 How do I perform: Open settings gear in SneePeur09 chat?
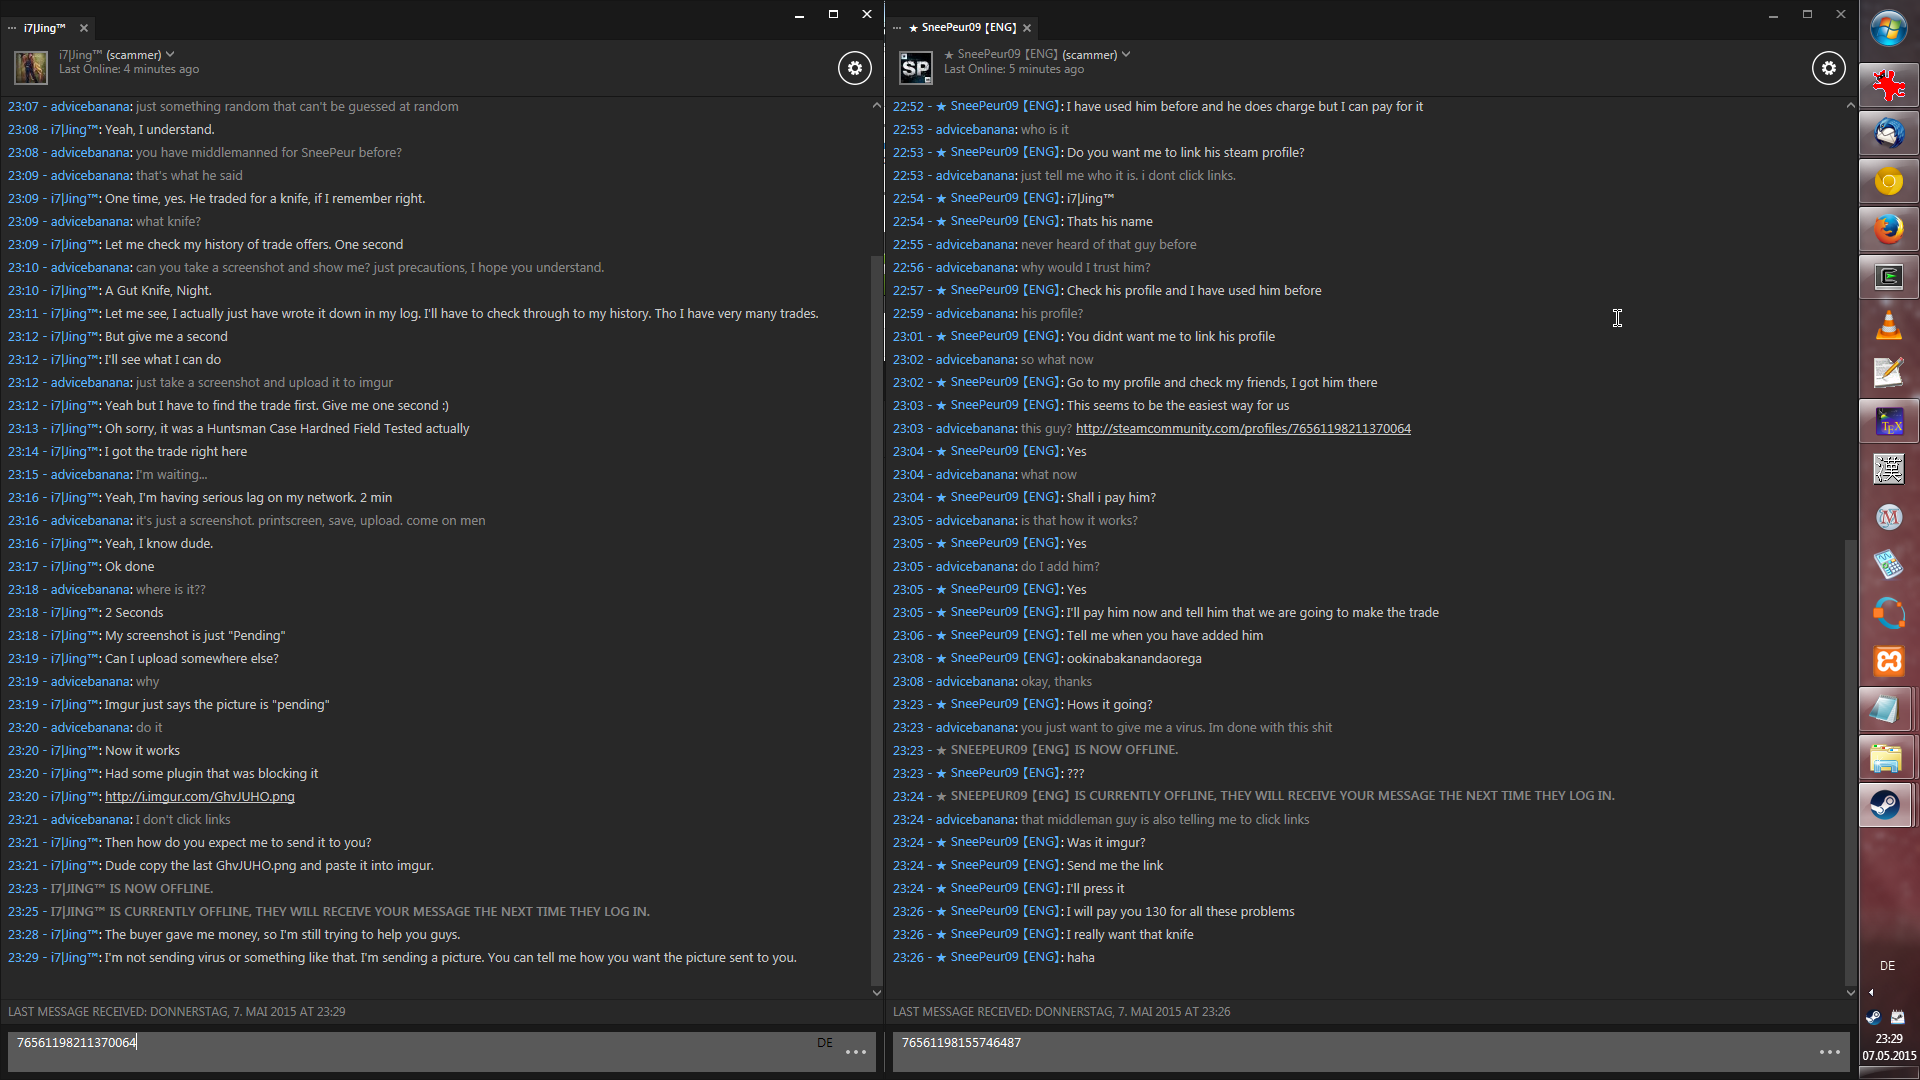tap(1828, 68)
